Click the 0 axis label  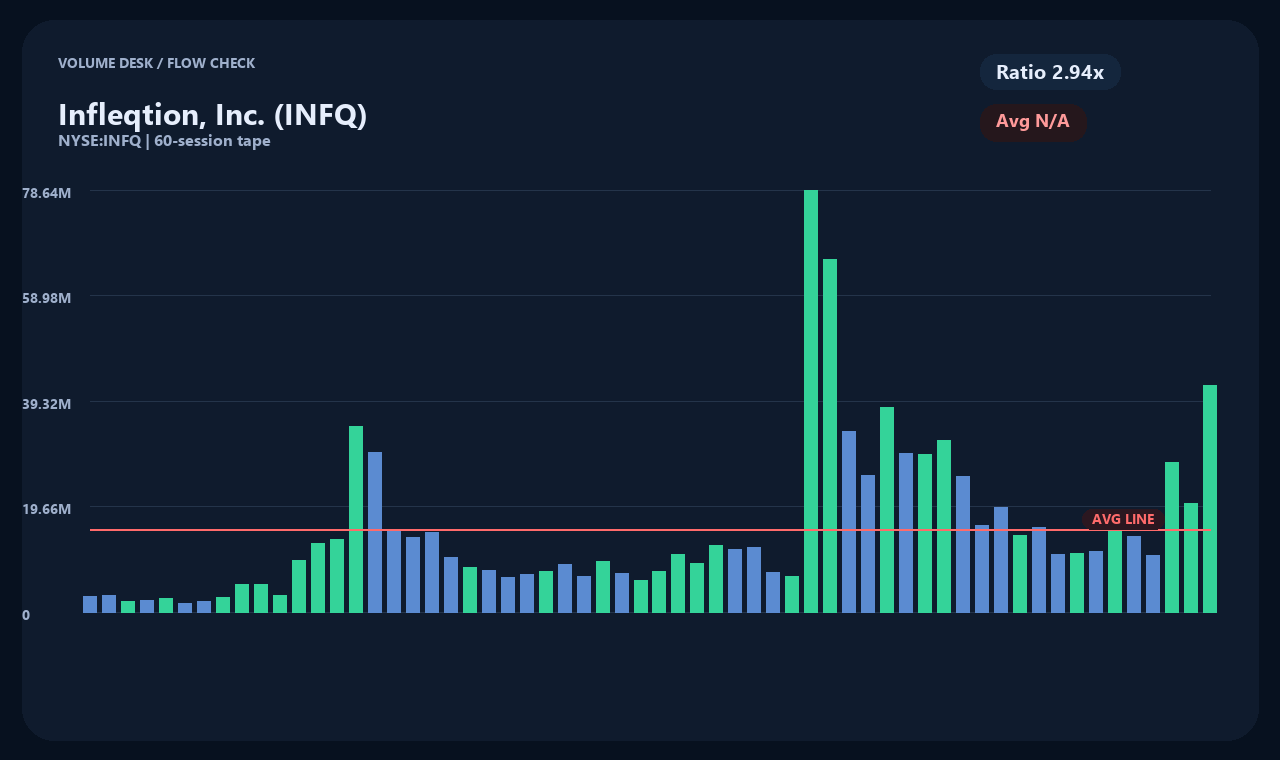[x=26, y=614]
